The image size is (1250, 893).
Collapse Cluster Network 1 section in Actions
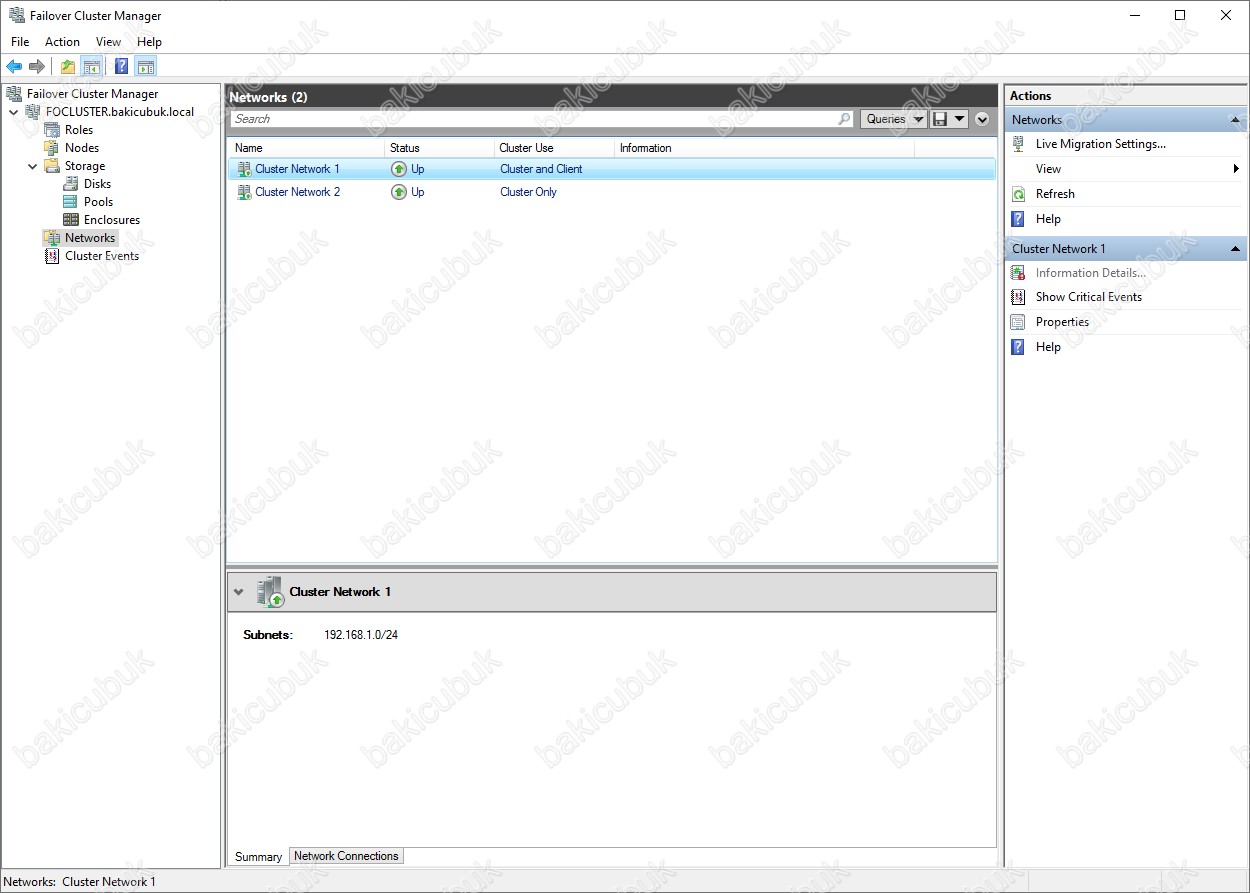[x=1236, y=249]
